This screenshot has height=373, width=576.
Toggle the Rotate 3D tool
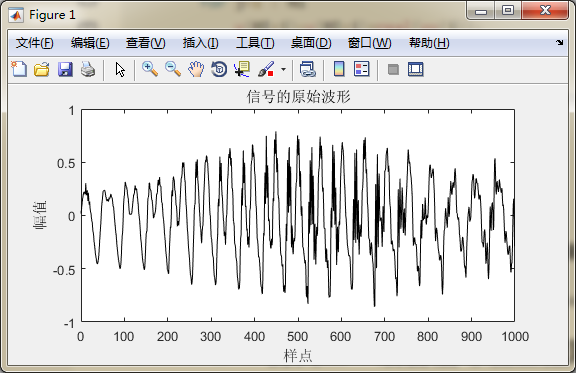(219, 69)
